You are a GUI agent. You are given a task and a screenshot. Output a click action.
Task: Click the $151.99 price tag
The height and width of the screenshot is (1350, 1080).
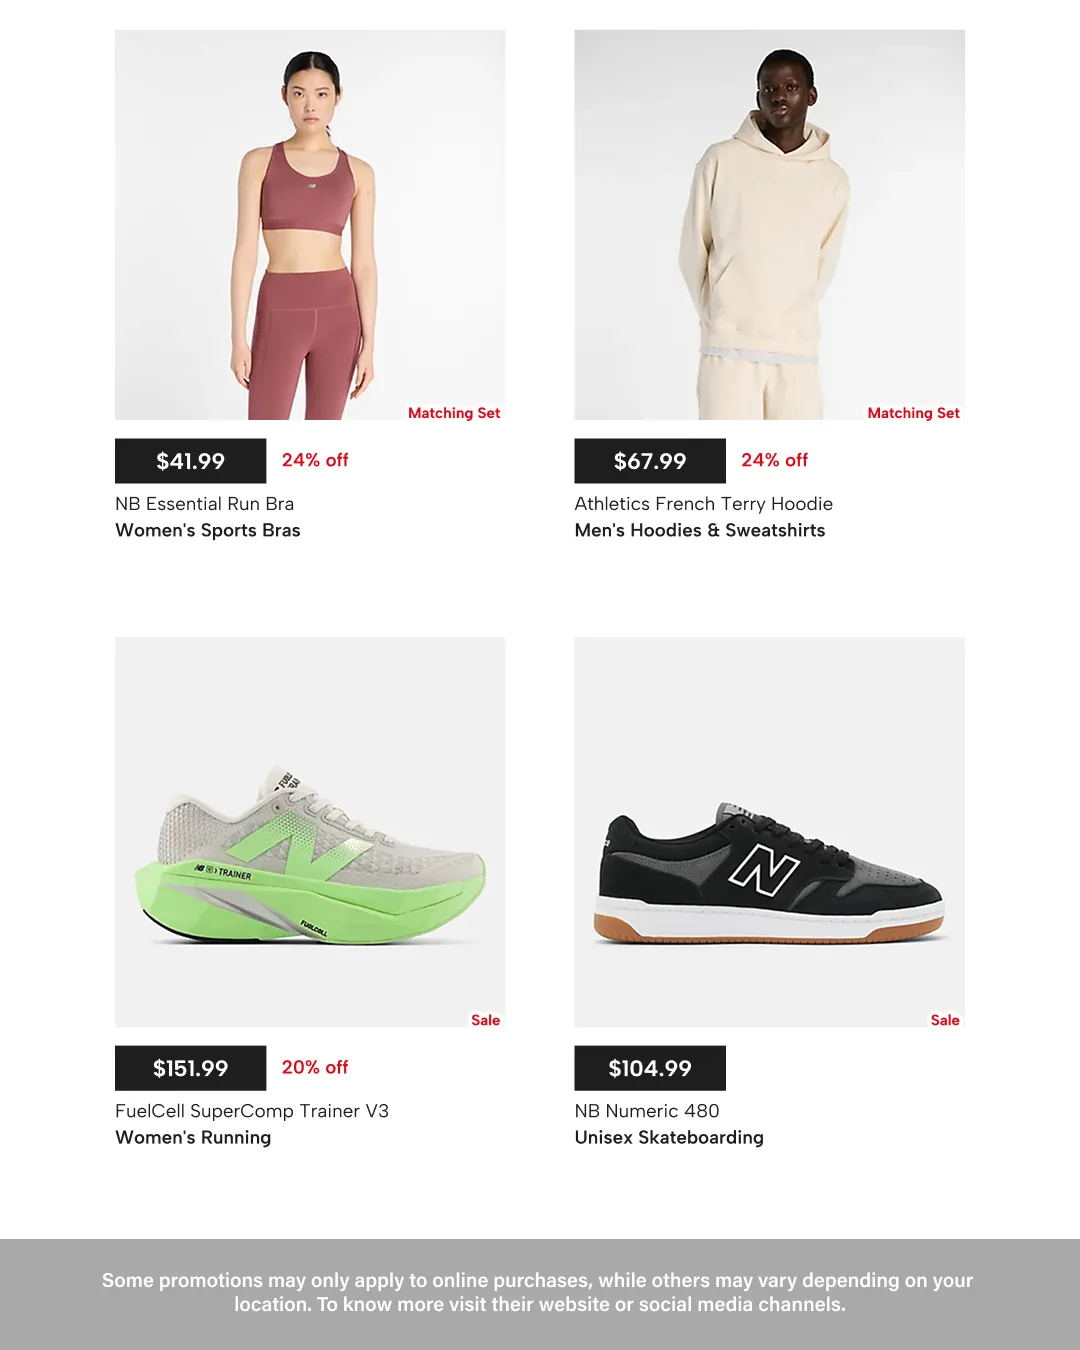tap(190, 1068)
